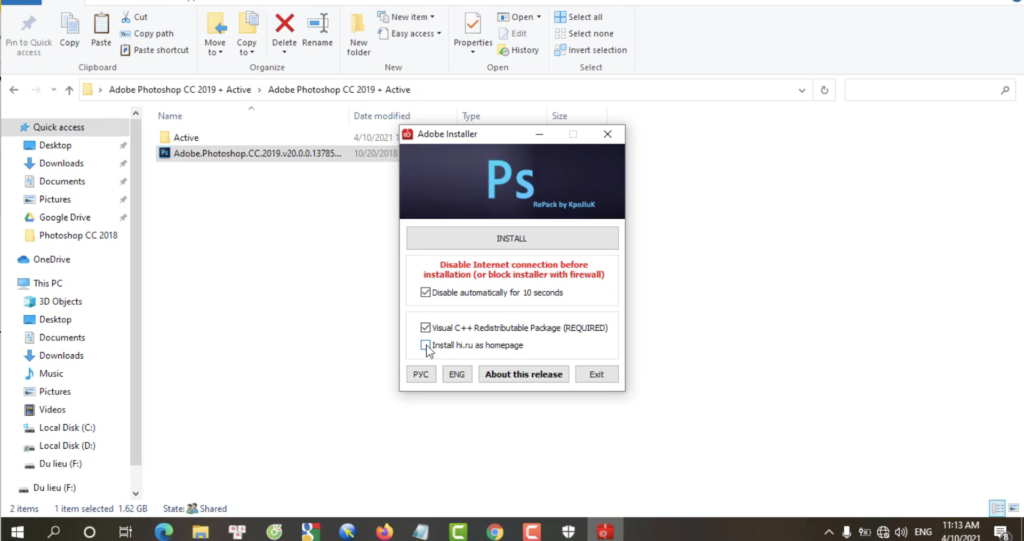Open Firefox from taskbar
The image size is (1024, 541).
coord(384,532)
